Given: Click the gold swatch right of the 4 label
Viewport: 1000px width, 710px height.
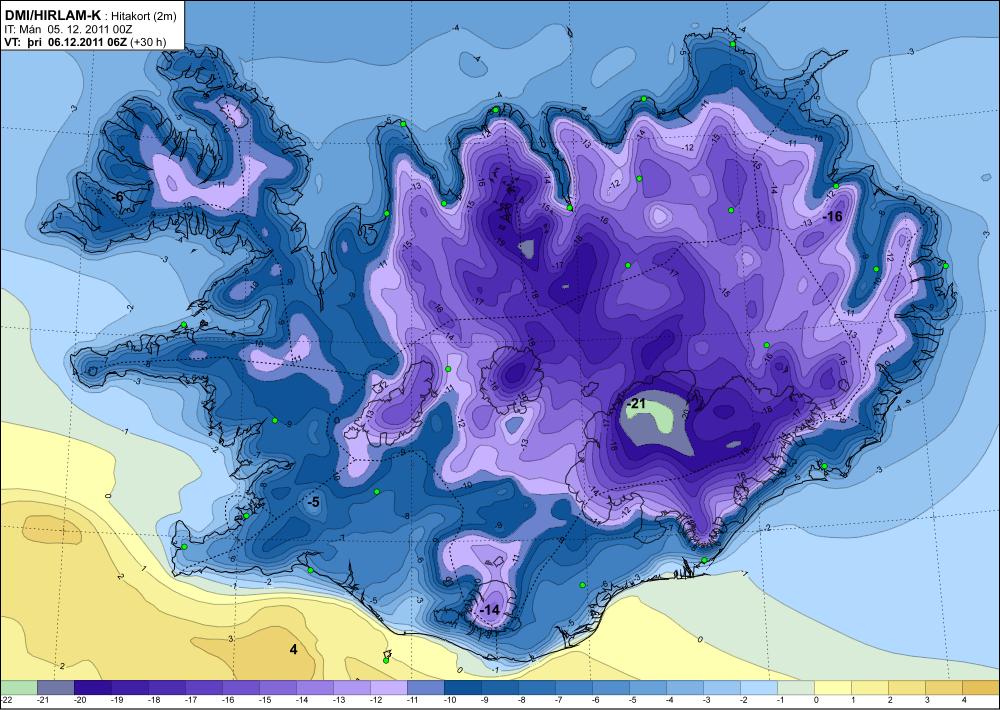Looking at the screenshot, I should (981, 687).
